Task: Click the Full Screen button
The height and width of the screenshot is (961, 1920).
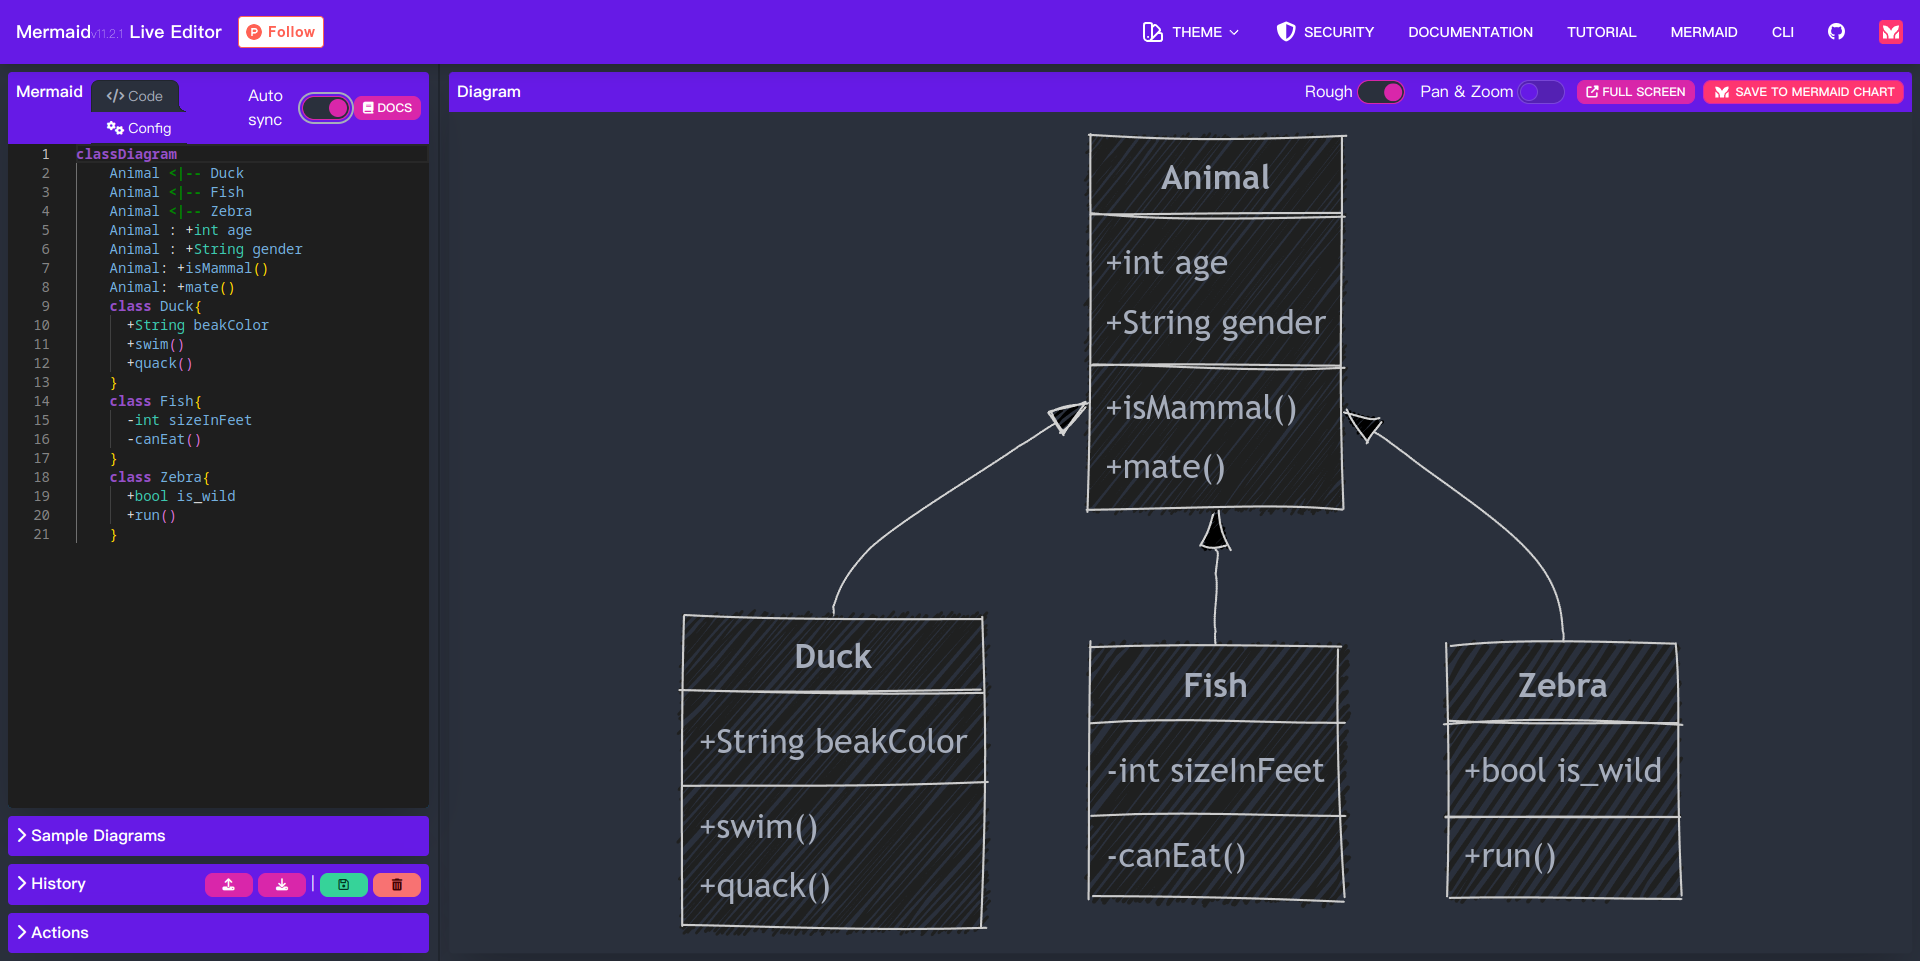Action: pos(1635,92)
